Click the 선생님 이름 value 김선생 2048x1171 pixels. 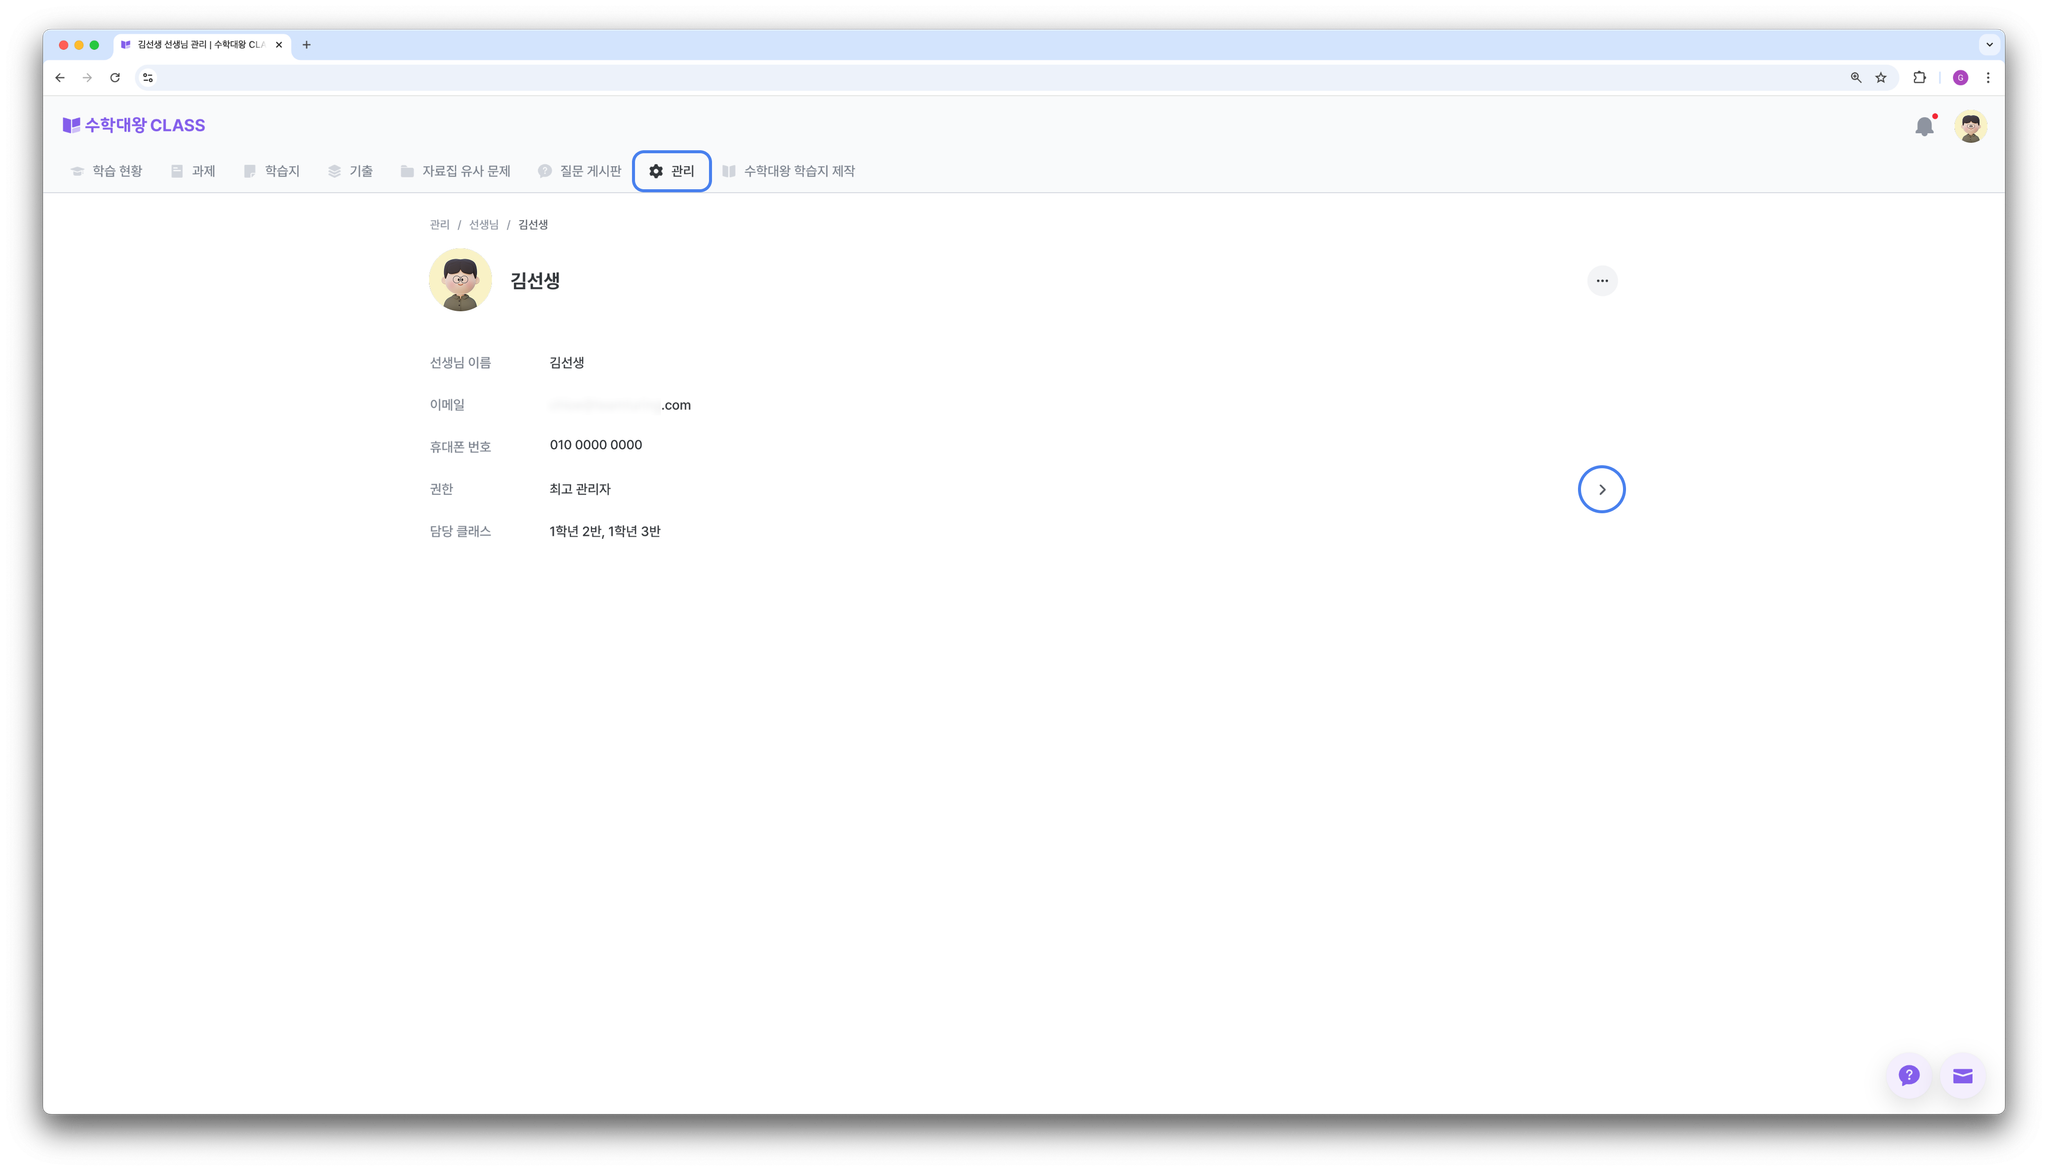click(x=567, y=363)
